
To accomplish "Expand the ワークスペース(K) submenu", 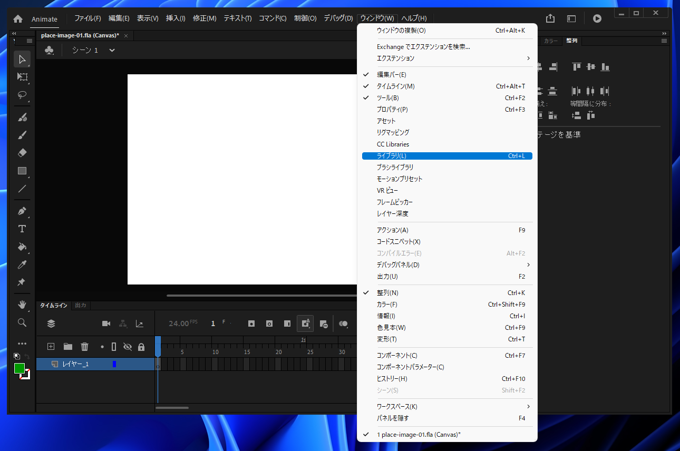I will (447, 406).
